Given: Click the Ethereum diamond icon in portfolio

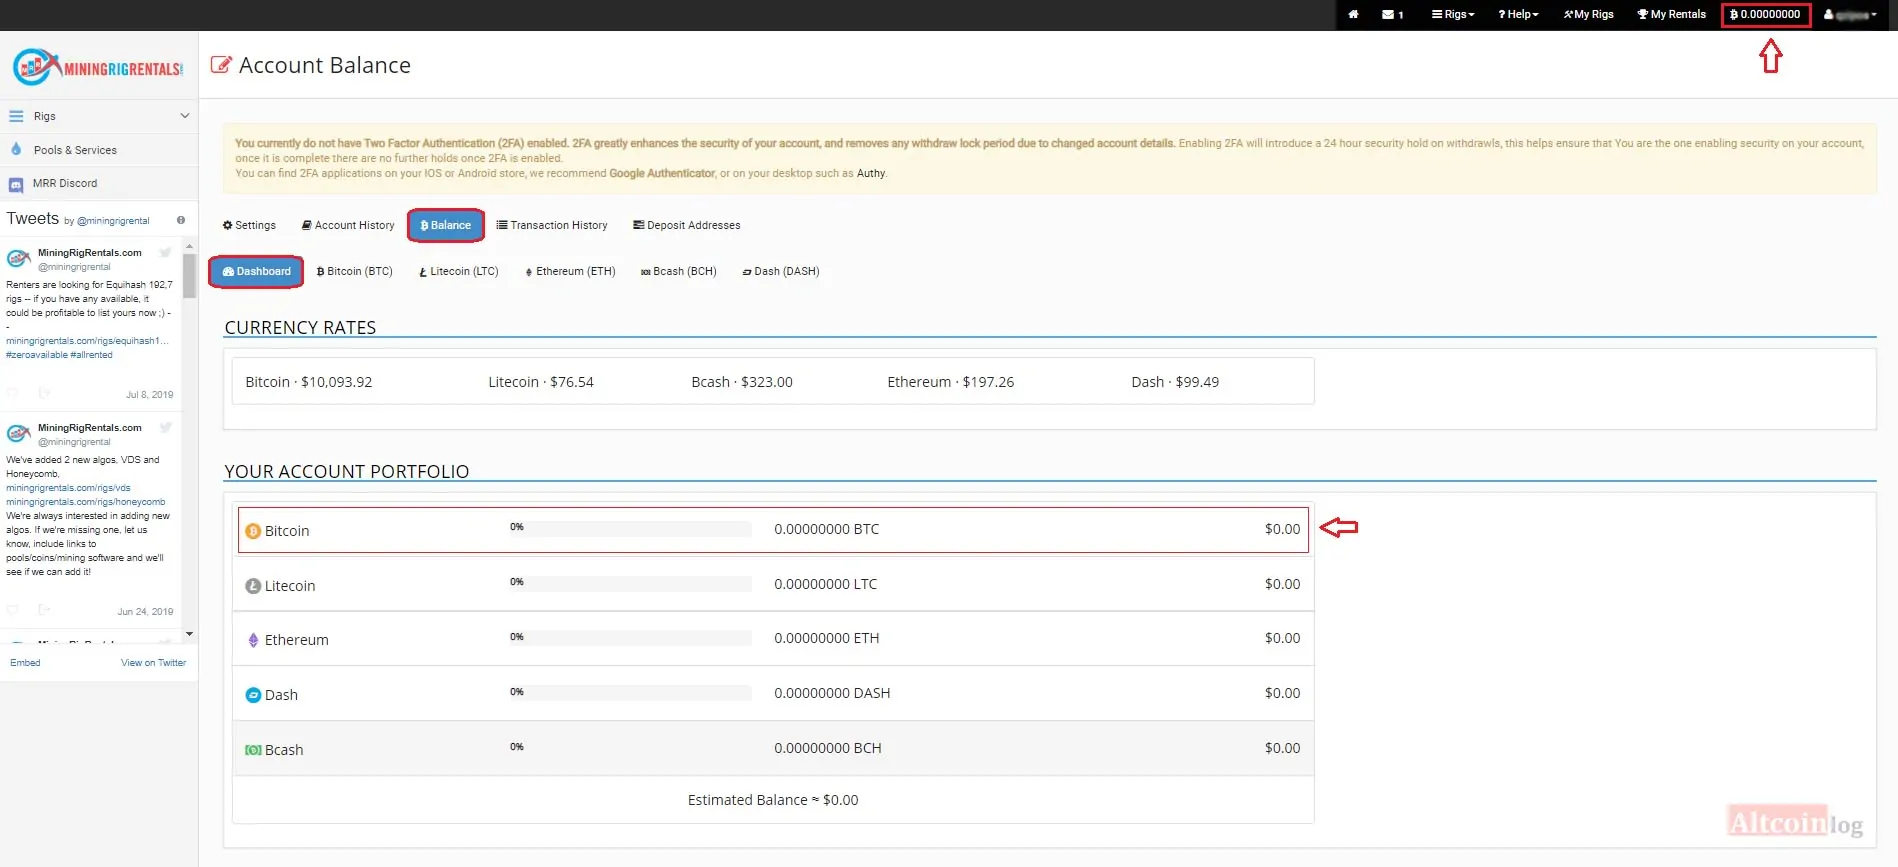Looking at the screenshot, I should click(x=253, y=640).
